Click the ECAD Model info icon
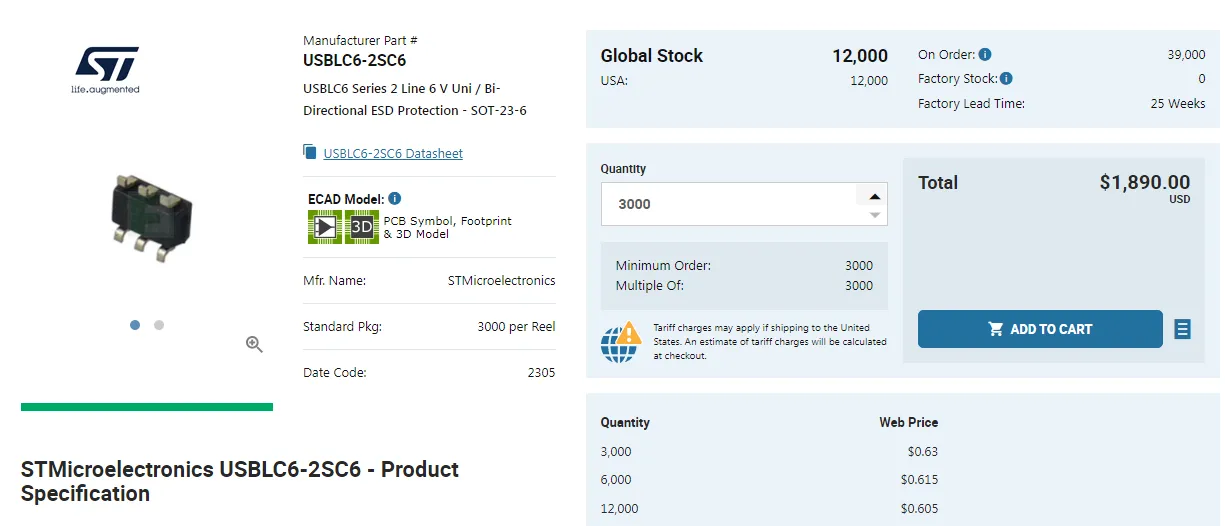This screenshot has height=526, width=1225. [395, 199]
